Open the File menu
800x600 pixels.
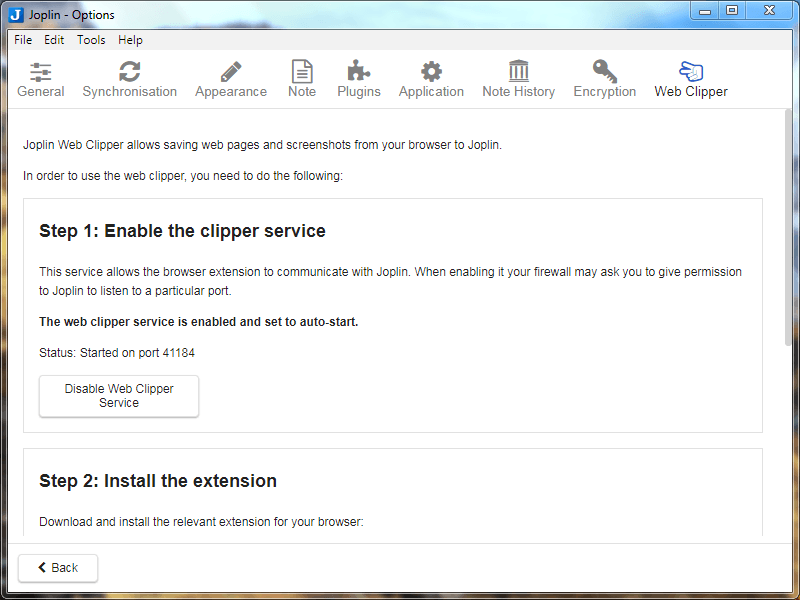[x=23, y=40]
